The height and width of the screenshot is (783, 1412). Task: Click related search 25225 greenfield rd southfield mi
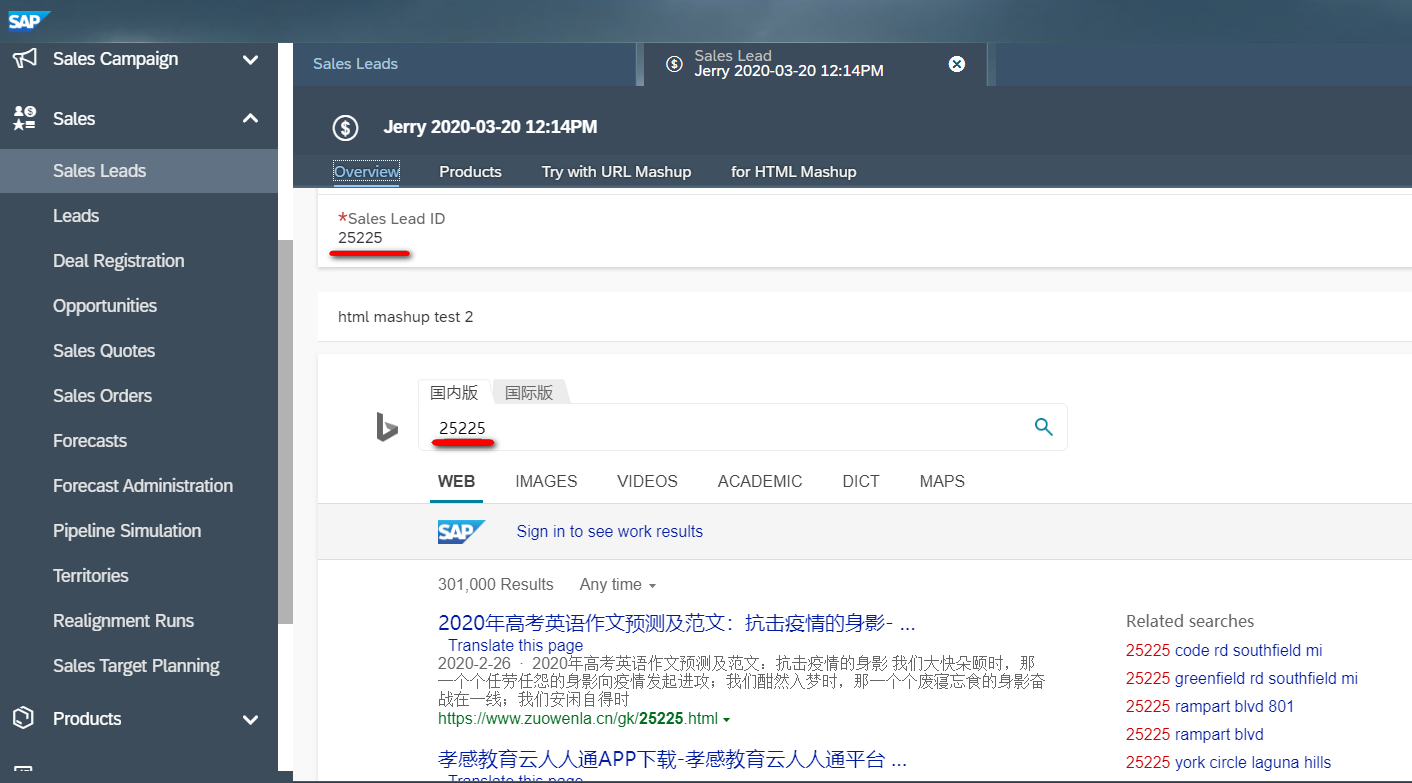[1242, 679]
